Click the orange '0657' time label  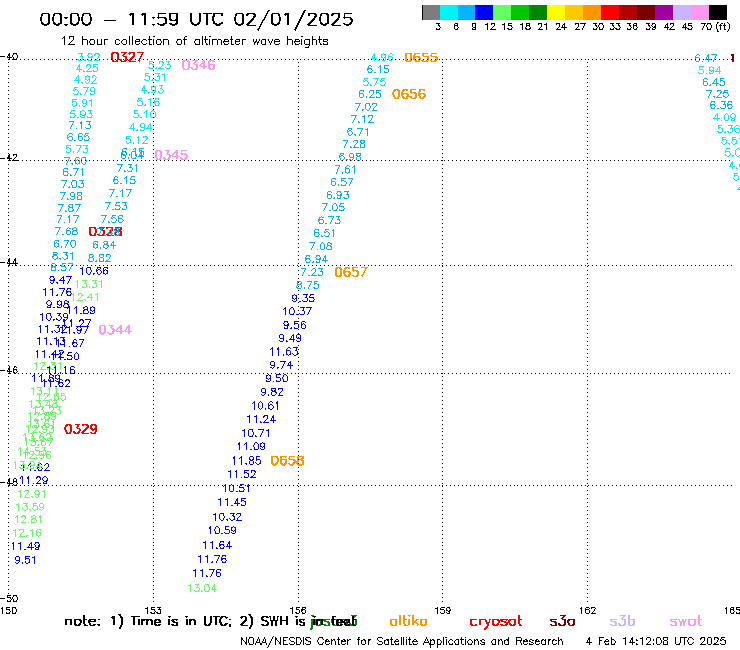pos(351,272)
